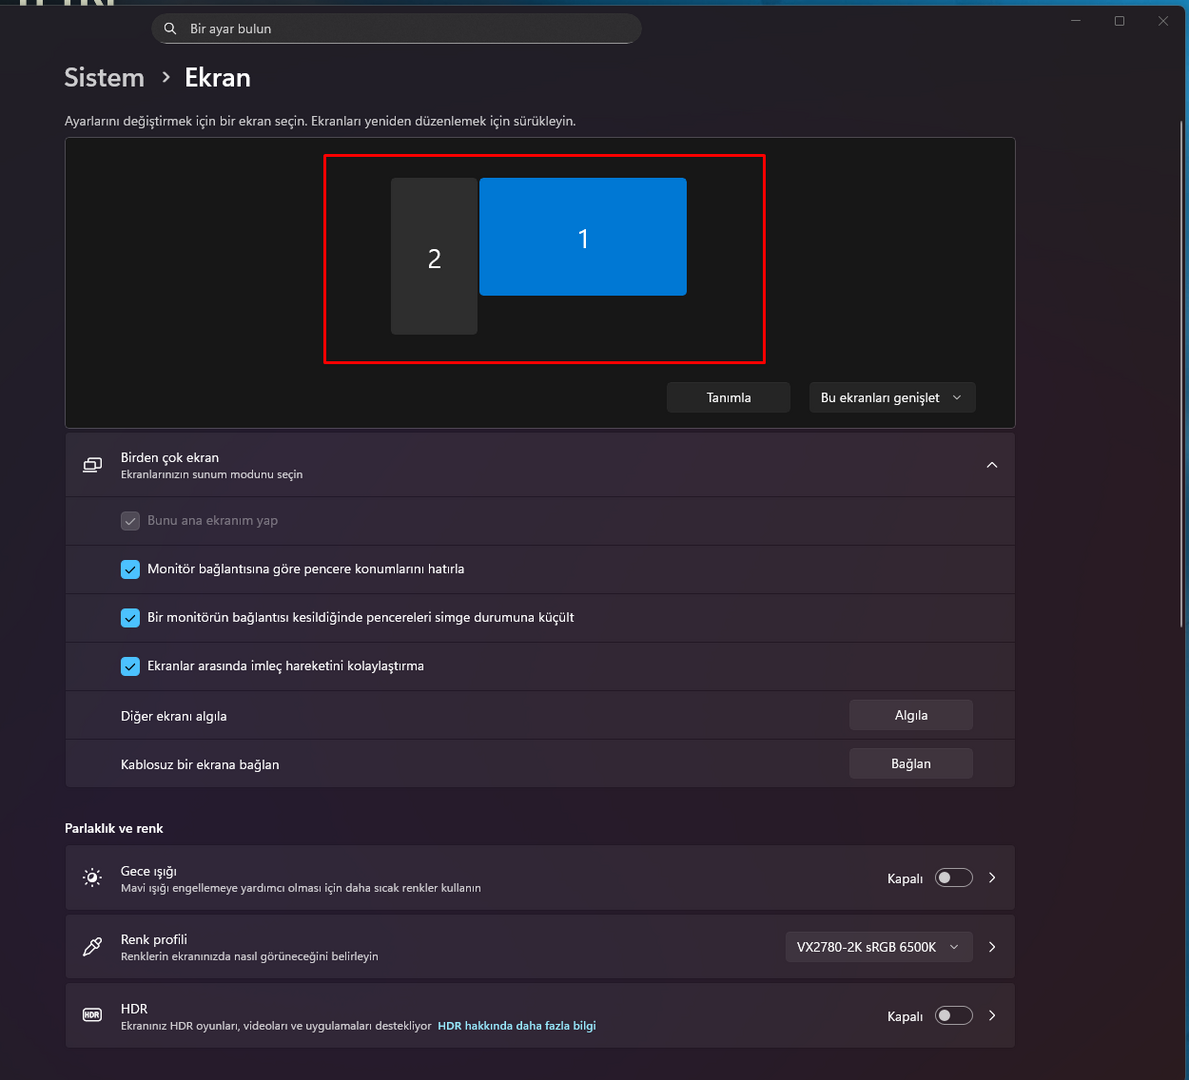Click the Kapalı label beside HDR switch

[x=905, y=1016]
